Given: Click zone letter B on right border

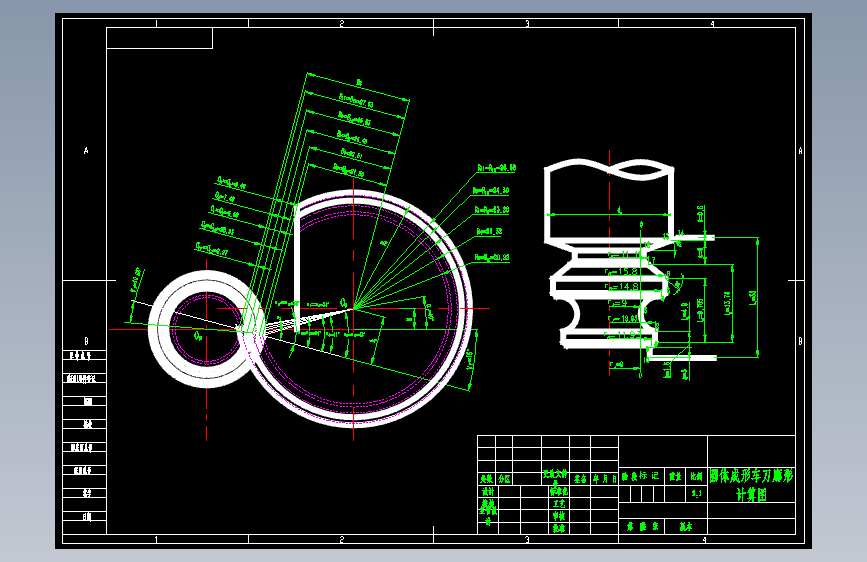Looking at the screenshot, I should tap(800, 341).
